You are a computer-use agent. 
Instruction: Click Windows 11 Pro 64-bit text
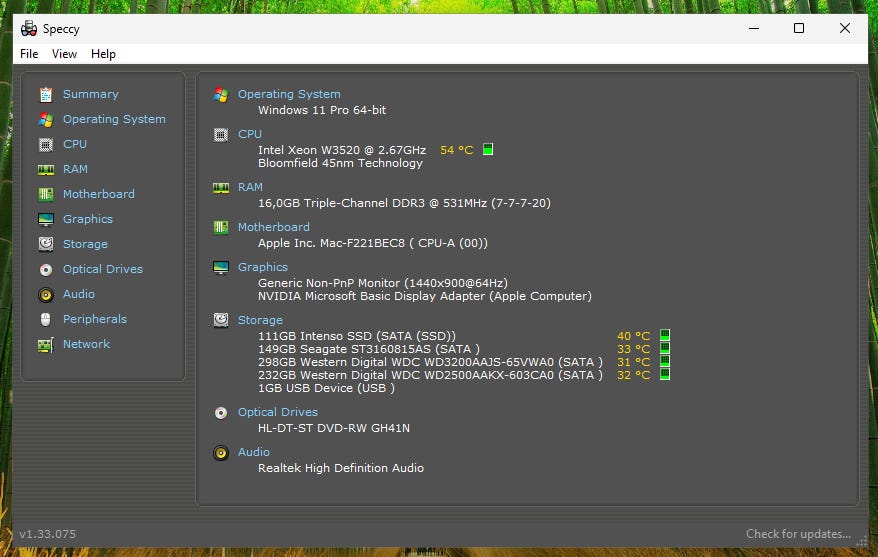322,110
